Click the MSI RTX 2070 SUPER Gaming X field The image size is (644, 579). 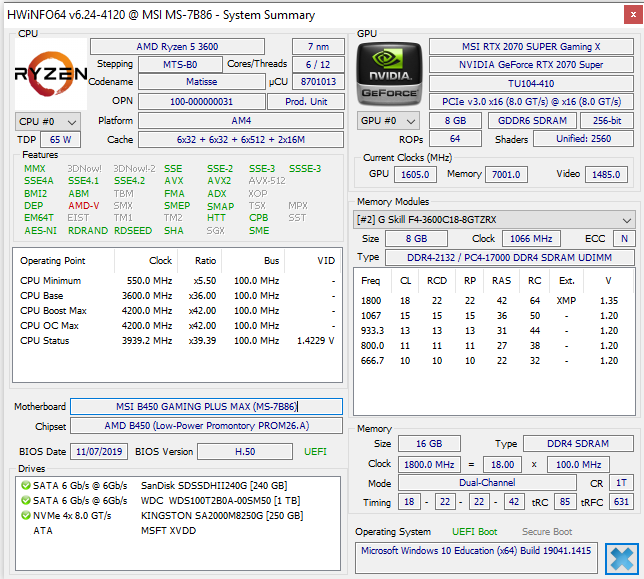(x=531, y=46)
